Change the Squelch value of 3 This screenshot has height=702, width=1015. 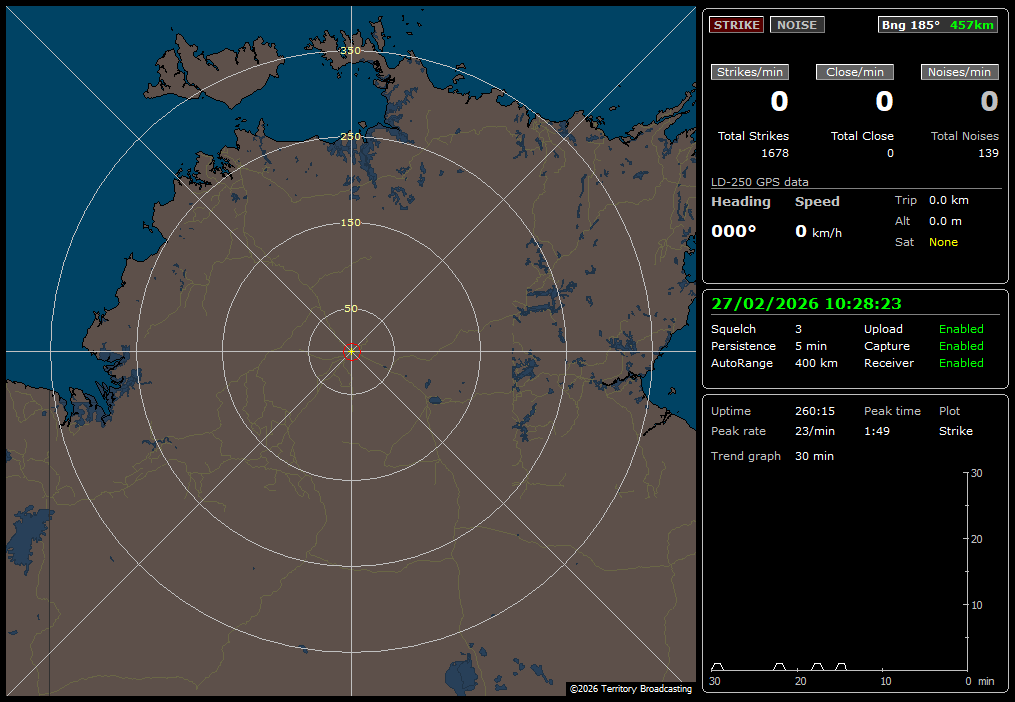[x=798, y=329]
